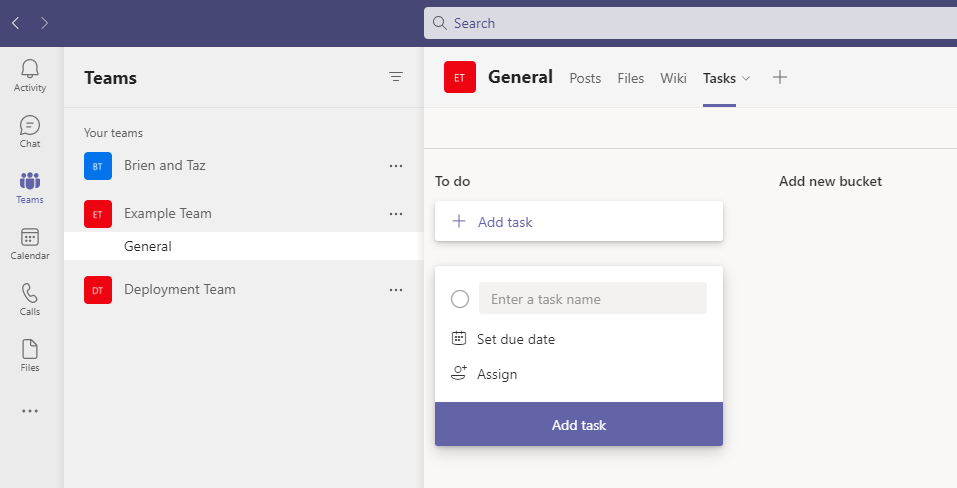Screen dimensions: 957x488
Task: Open the Files icon in sidebar
Action: click(29, 349)
